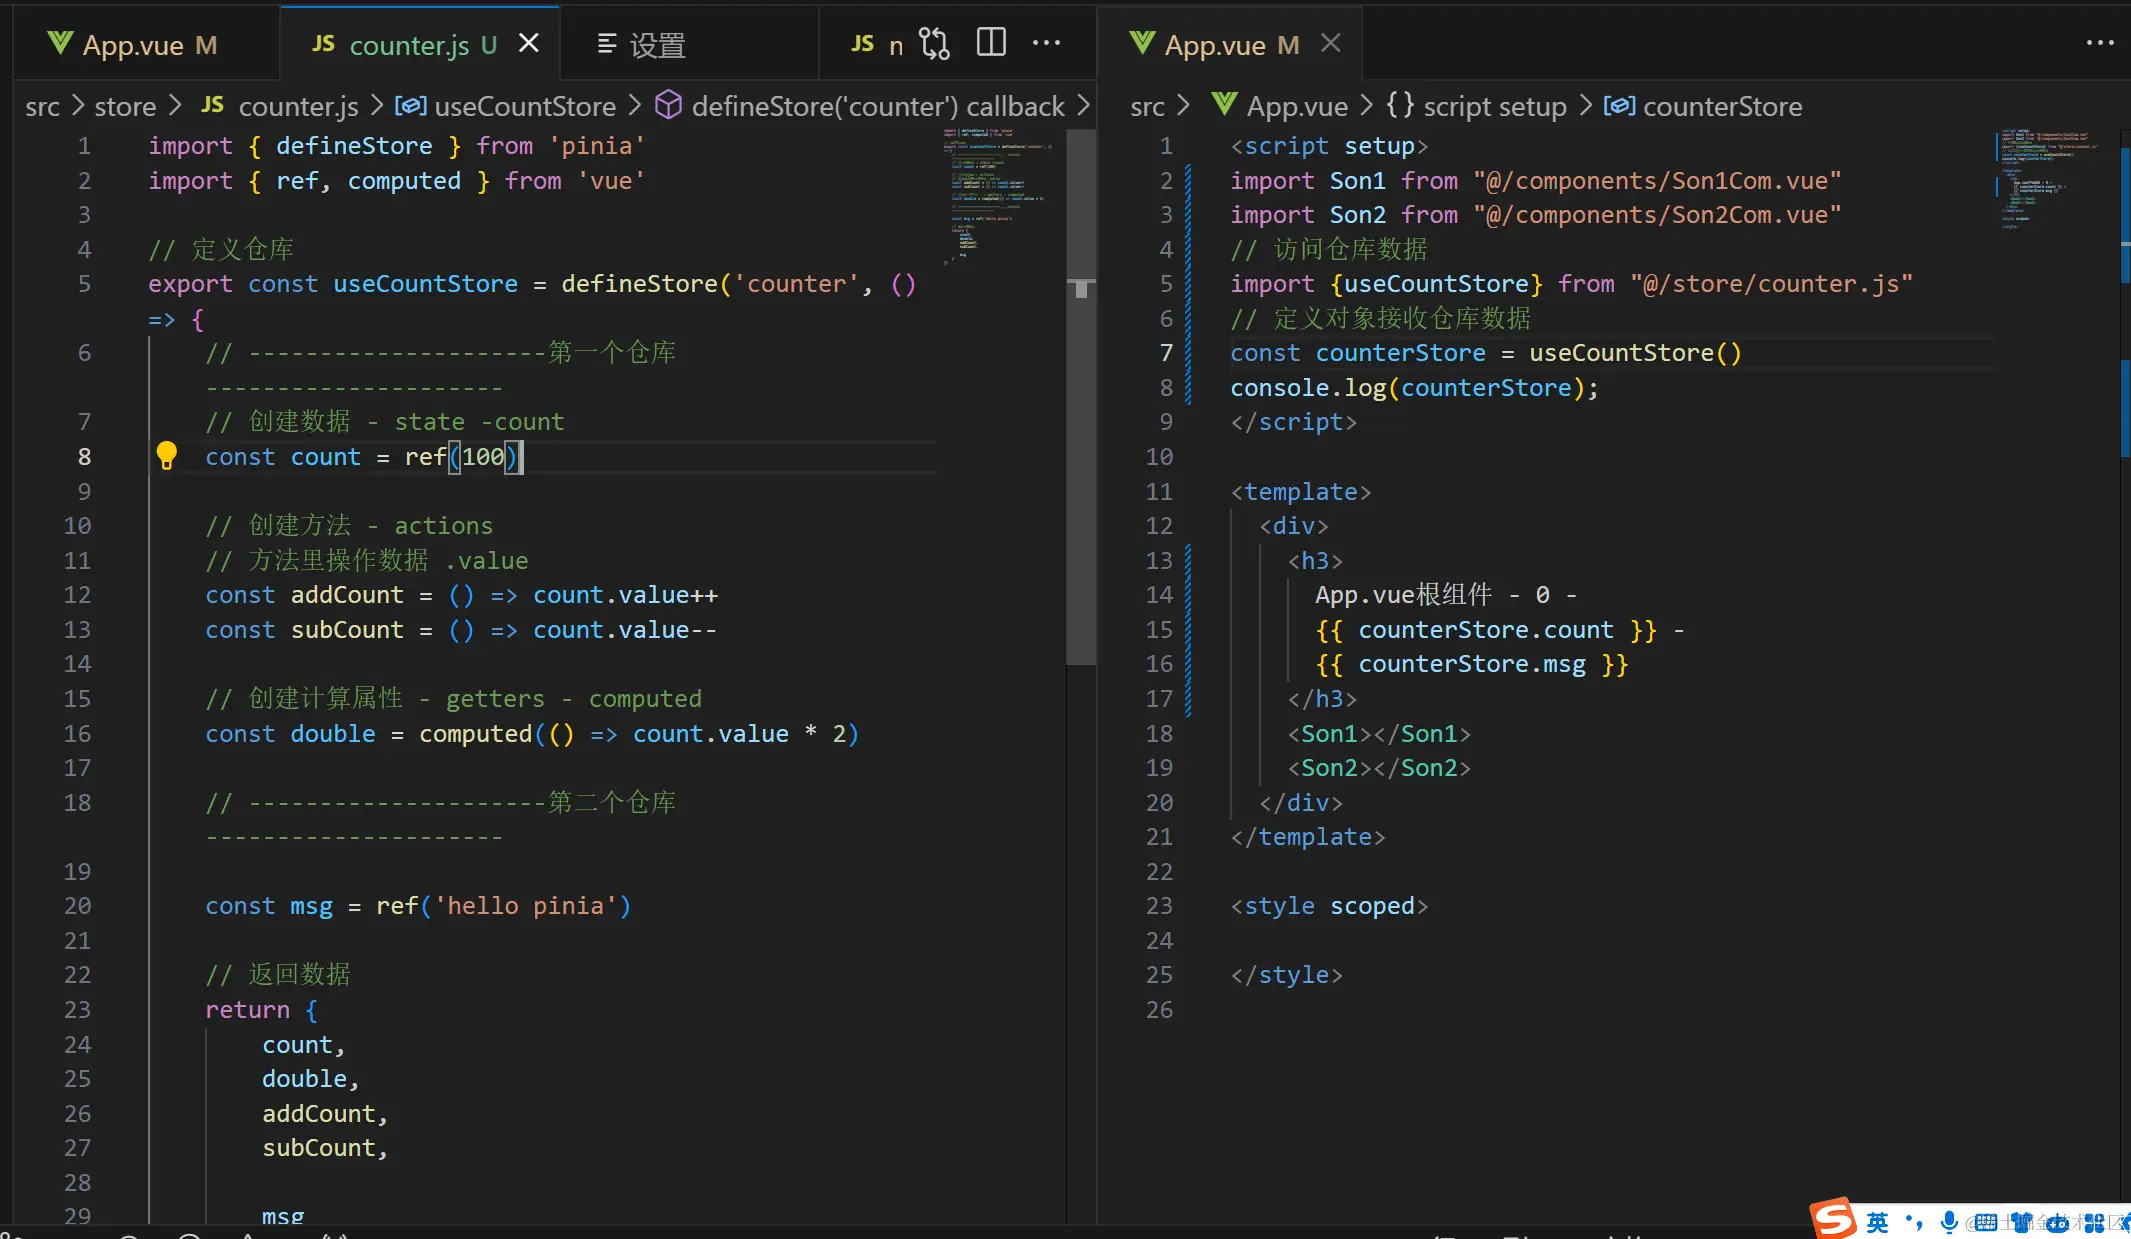Expand src breadcrumb in right editor
This screenshot has width=2131, height=1239.
(1147, 106)
